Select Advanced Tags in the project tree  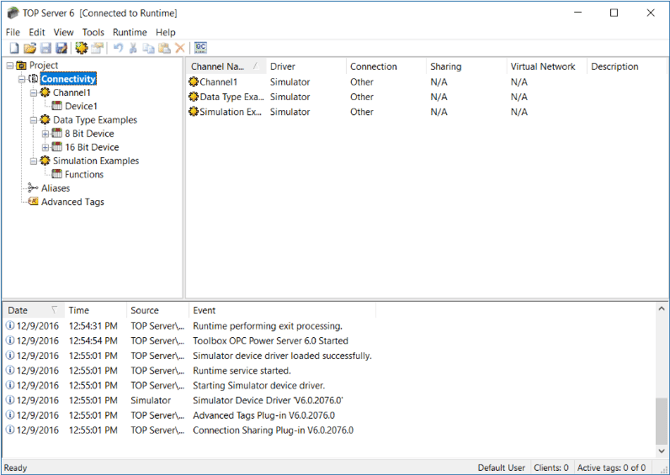click(x=72, y=201)
